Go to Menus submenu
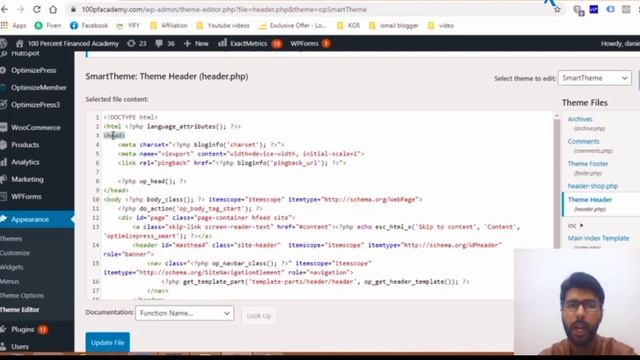 10,281
